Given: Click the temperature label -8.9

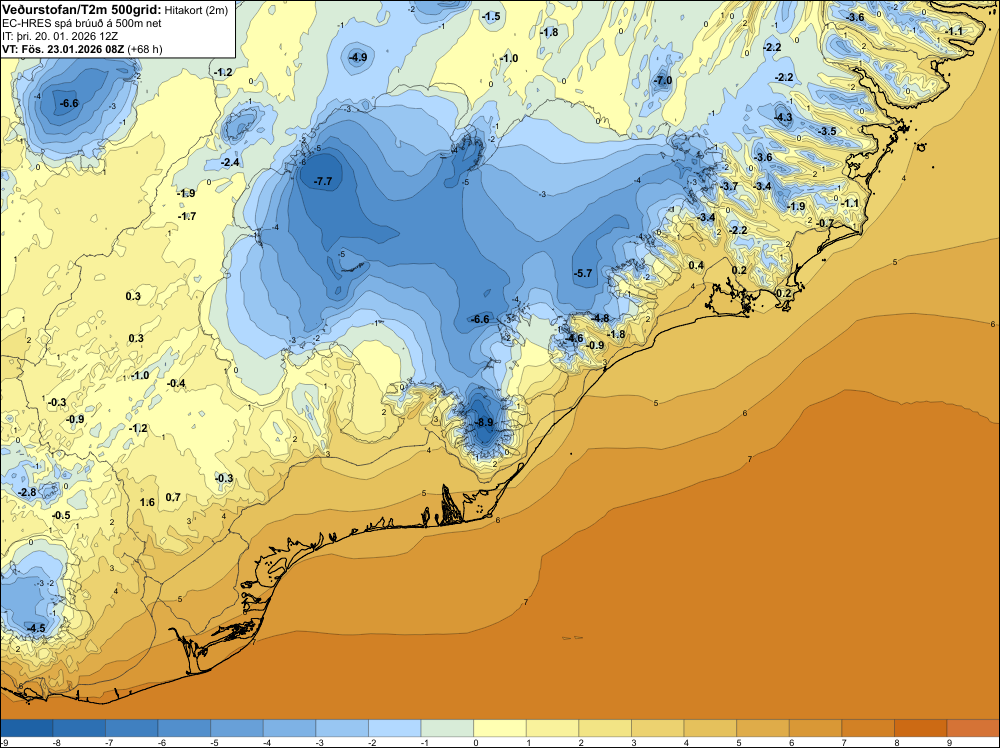Looking at the screenshot, I should point(485,422).
